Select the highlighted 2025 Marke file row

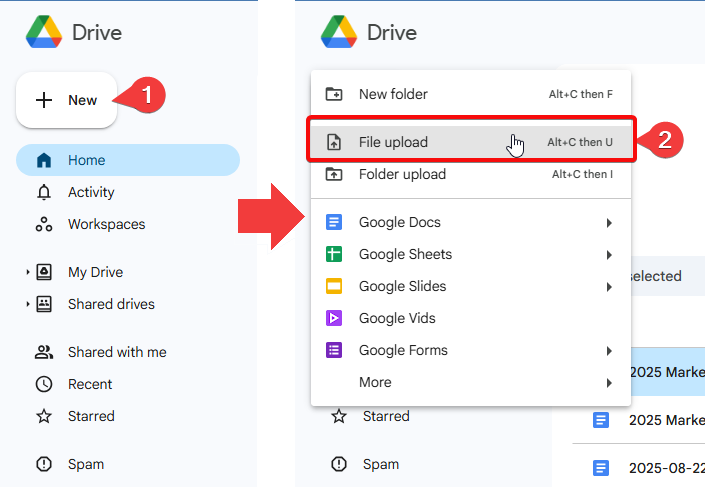click(668, 372)
